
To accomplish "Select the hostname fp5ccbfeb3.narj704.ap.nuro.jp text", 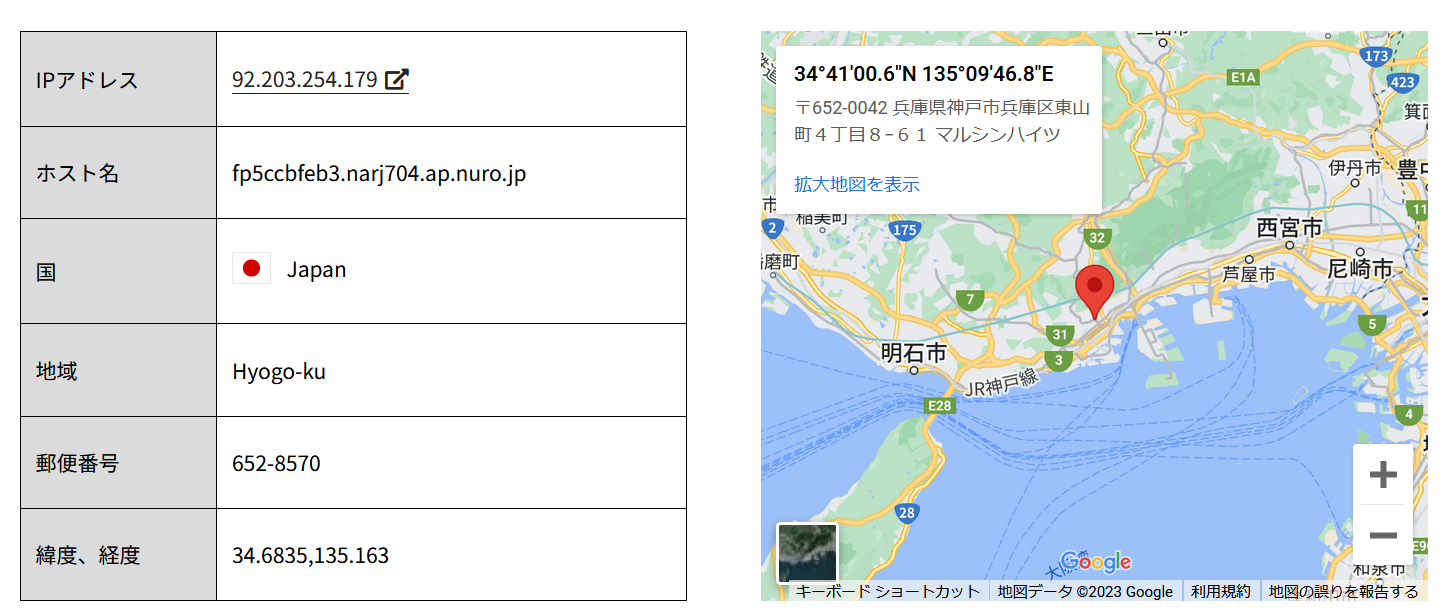I will point(379,174).
